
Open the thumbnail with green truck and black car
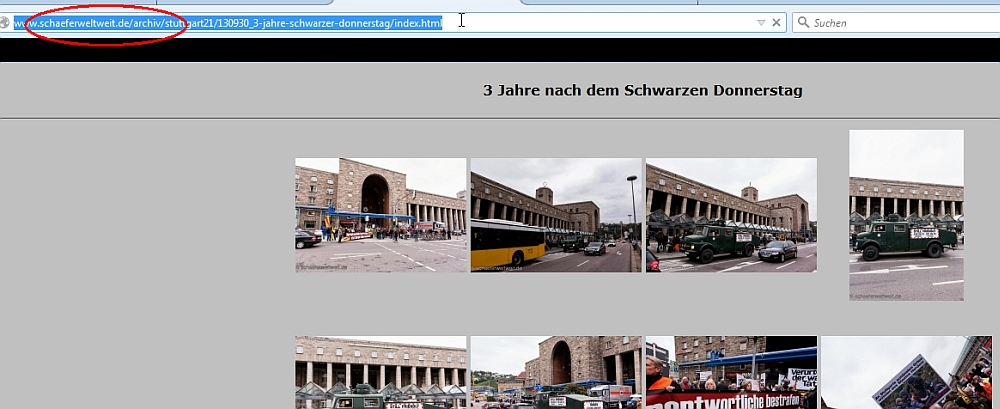(731, 214)
